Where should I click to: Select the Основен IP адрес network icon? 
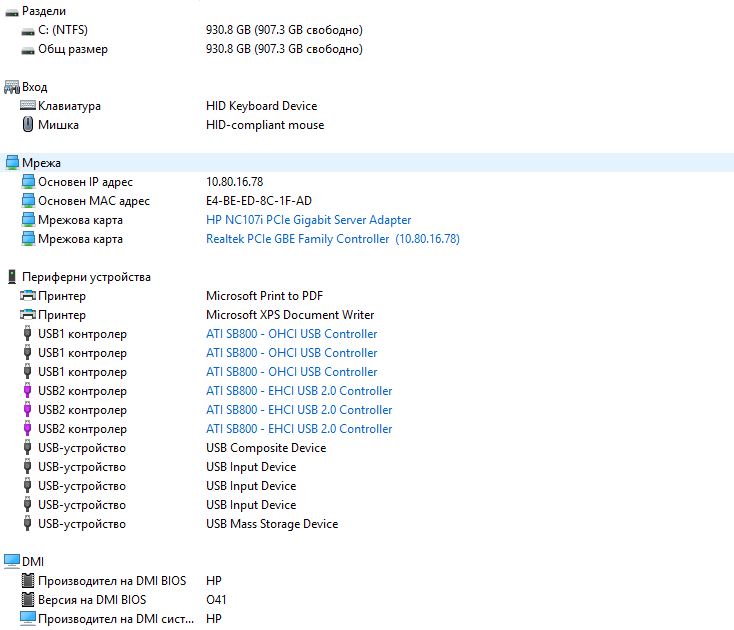[28, 182]
